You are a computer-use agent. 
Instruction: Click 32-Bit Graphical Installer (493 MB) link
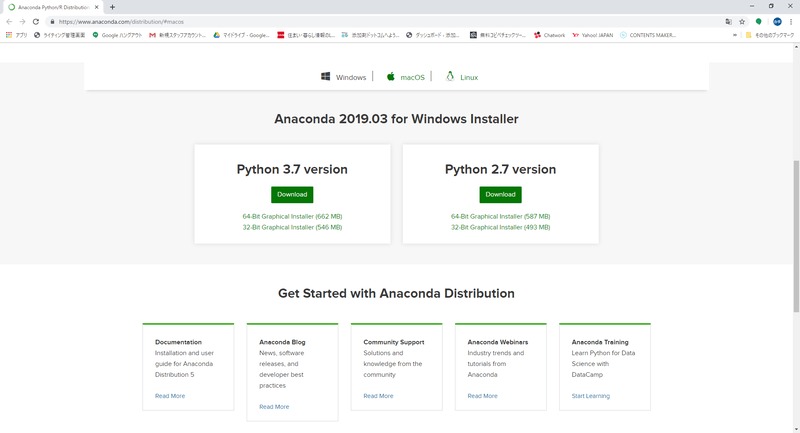coord(501,227)
